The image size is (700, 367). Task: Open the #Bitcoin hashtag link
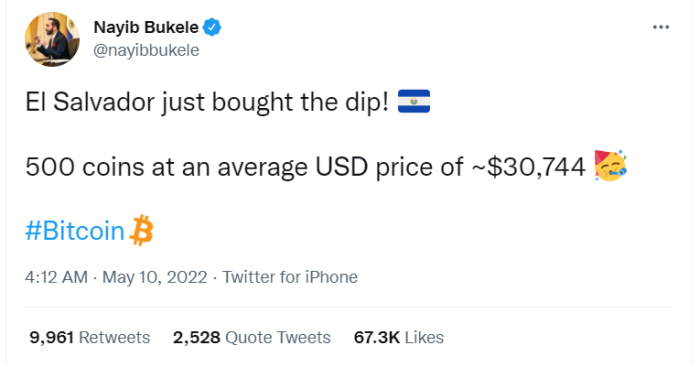pyautogui.click(x=75, y=231)
